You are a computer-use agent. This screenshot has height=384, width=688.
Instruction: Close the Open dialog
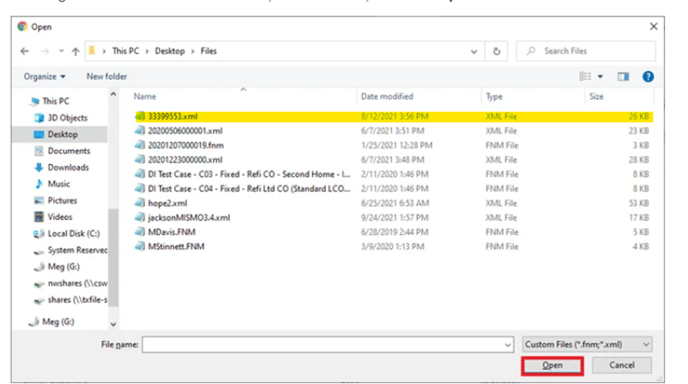click(653, 27)
